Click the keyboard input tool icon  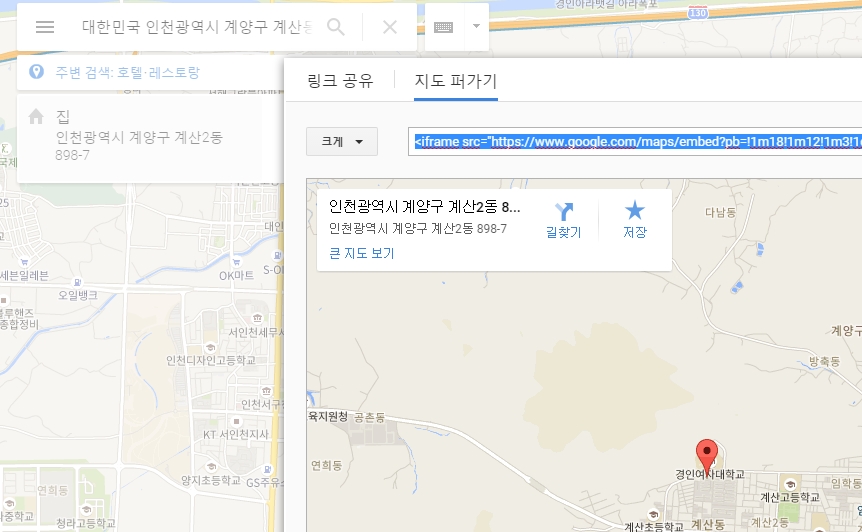pos(444,27)
